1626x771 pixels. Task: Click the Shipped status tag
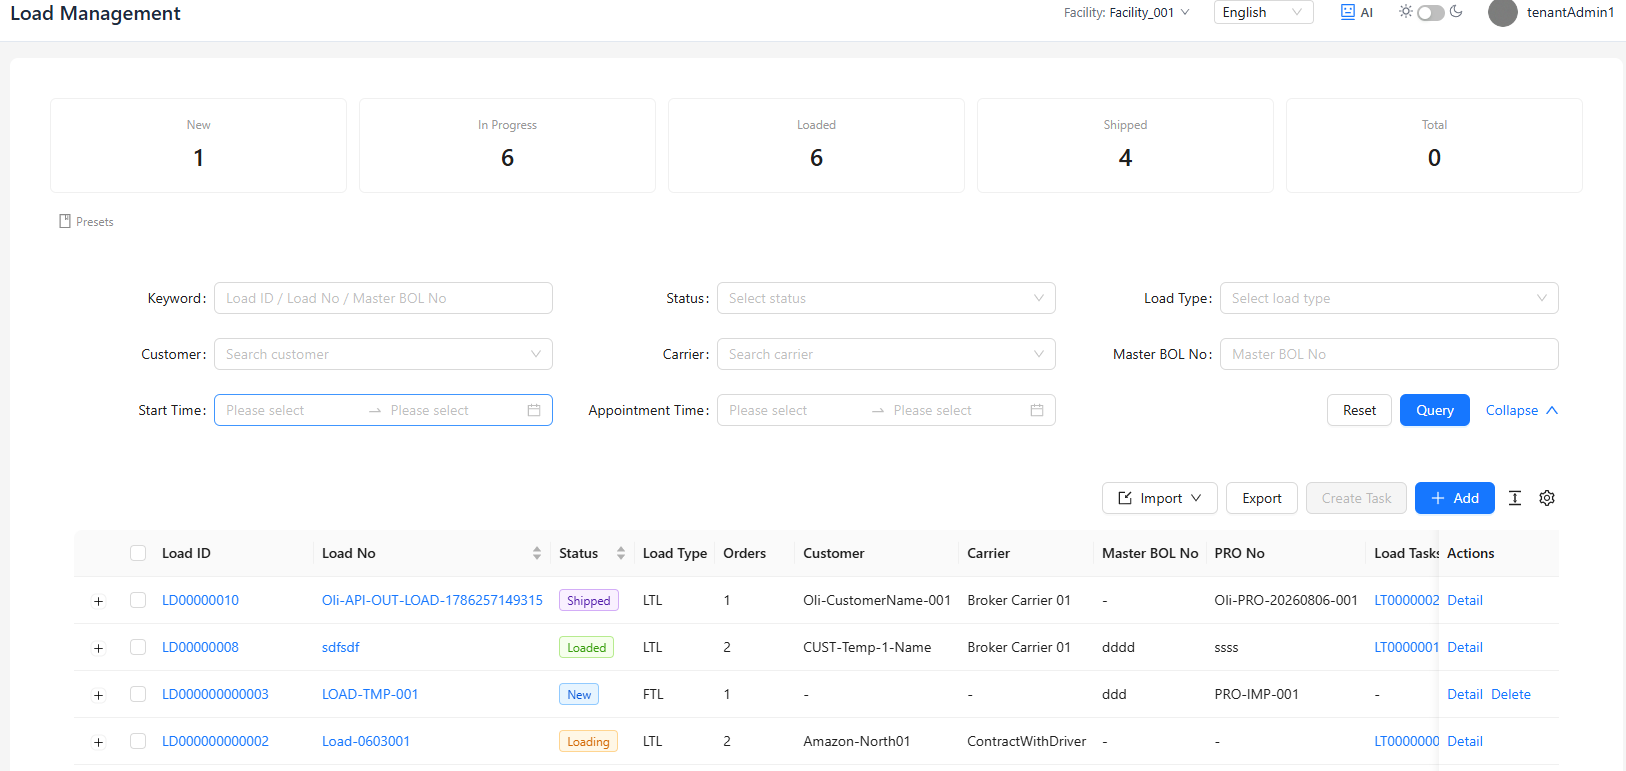(589, 600)
